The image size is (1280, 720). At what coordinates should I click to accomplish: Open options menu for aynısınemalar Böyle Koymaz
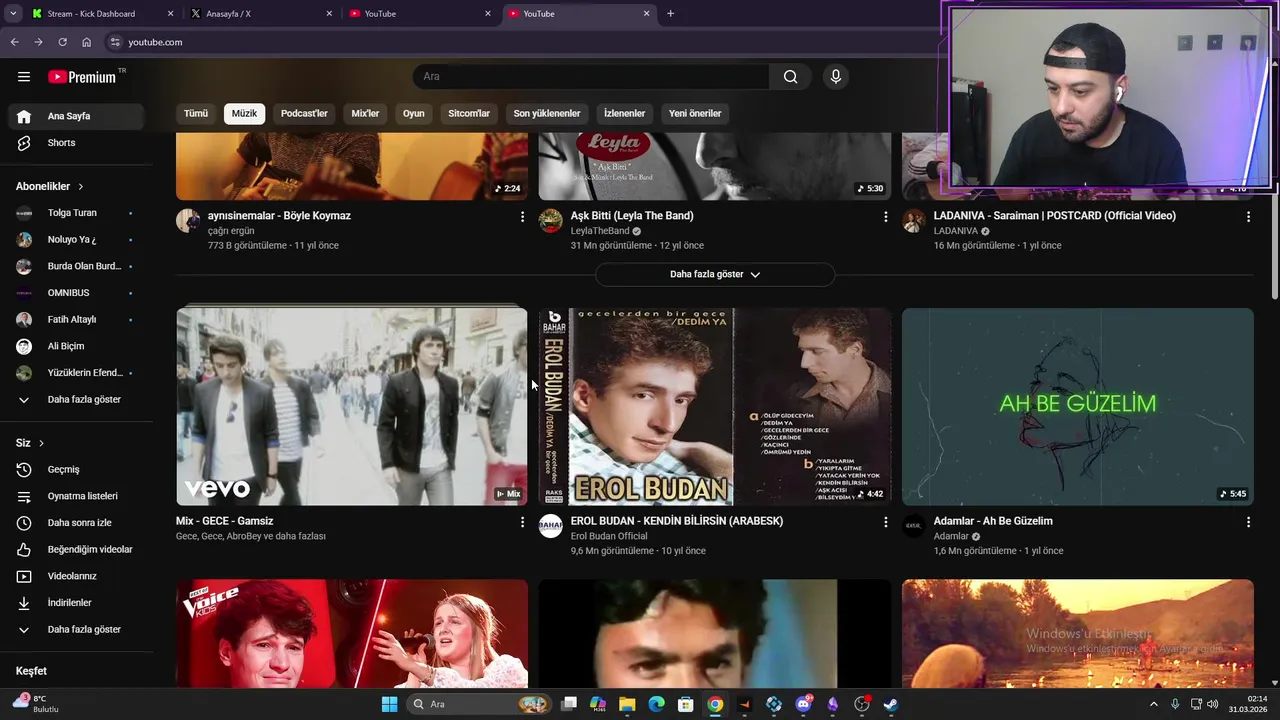[522, 216]
